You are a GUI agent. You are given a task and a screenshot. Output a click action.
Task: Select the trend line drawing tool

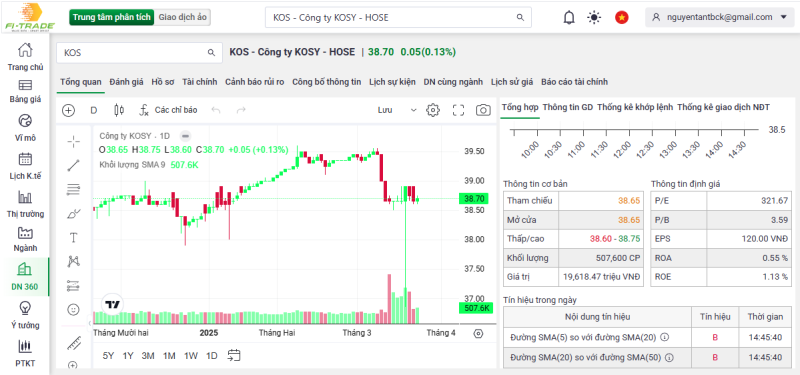pyautogui.click(x=74, y=165)
